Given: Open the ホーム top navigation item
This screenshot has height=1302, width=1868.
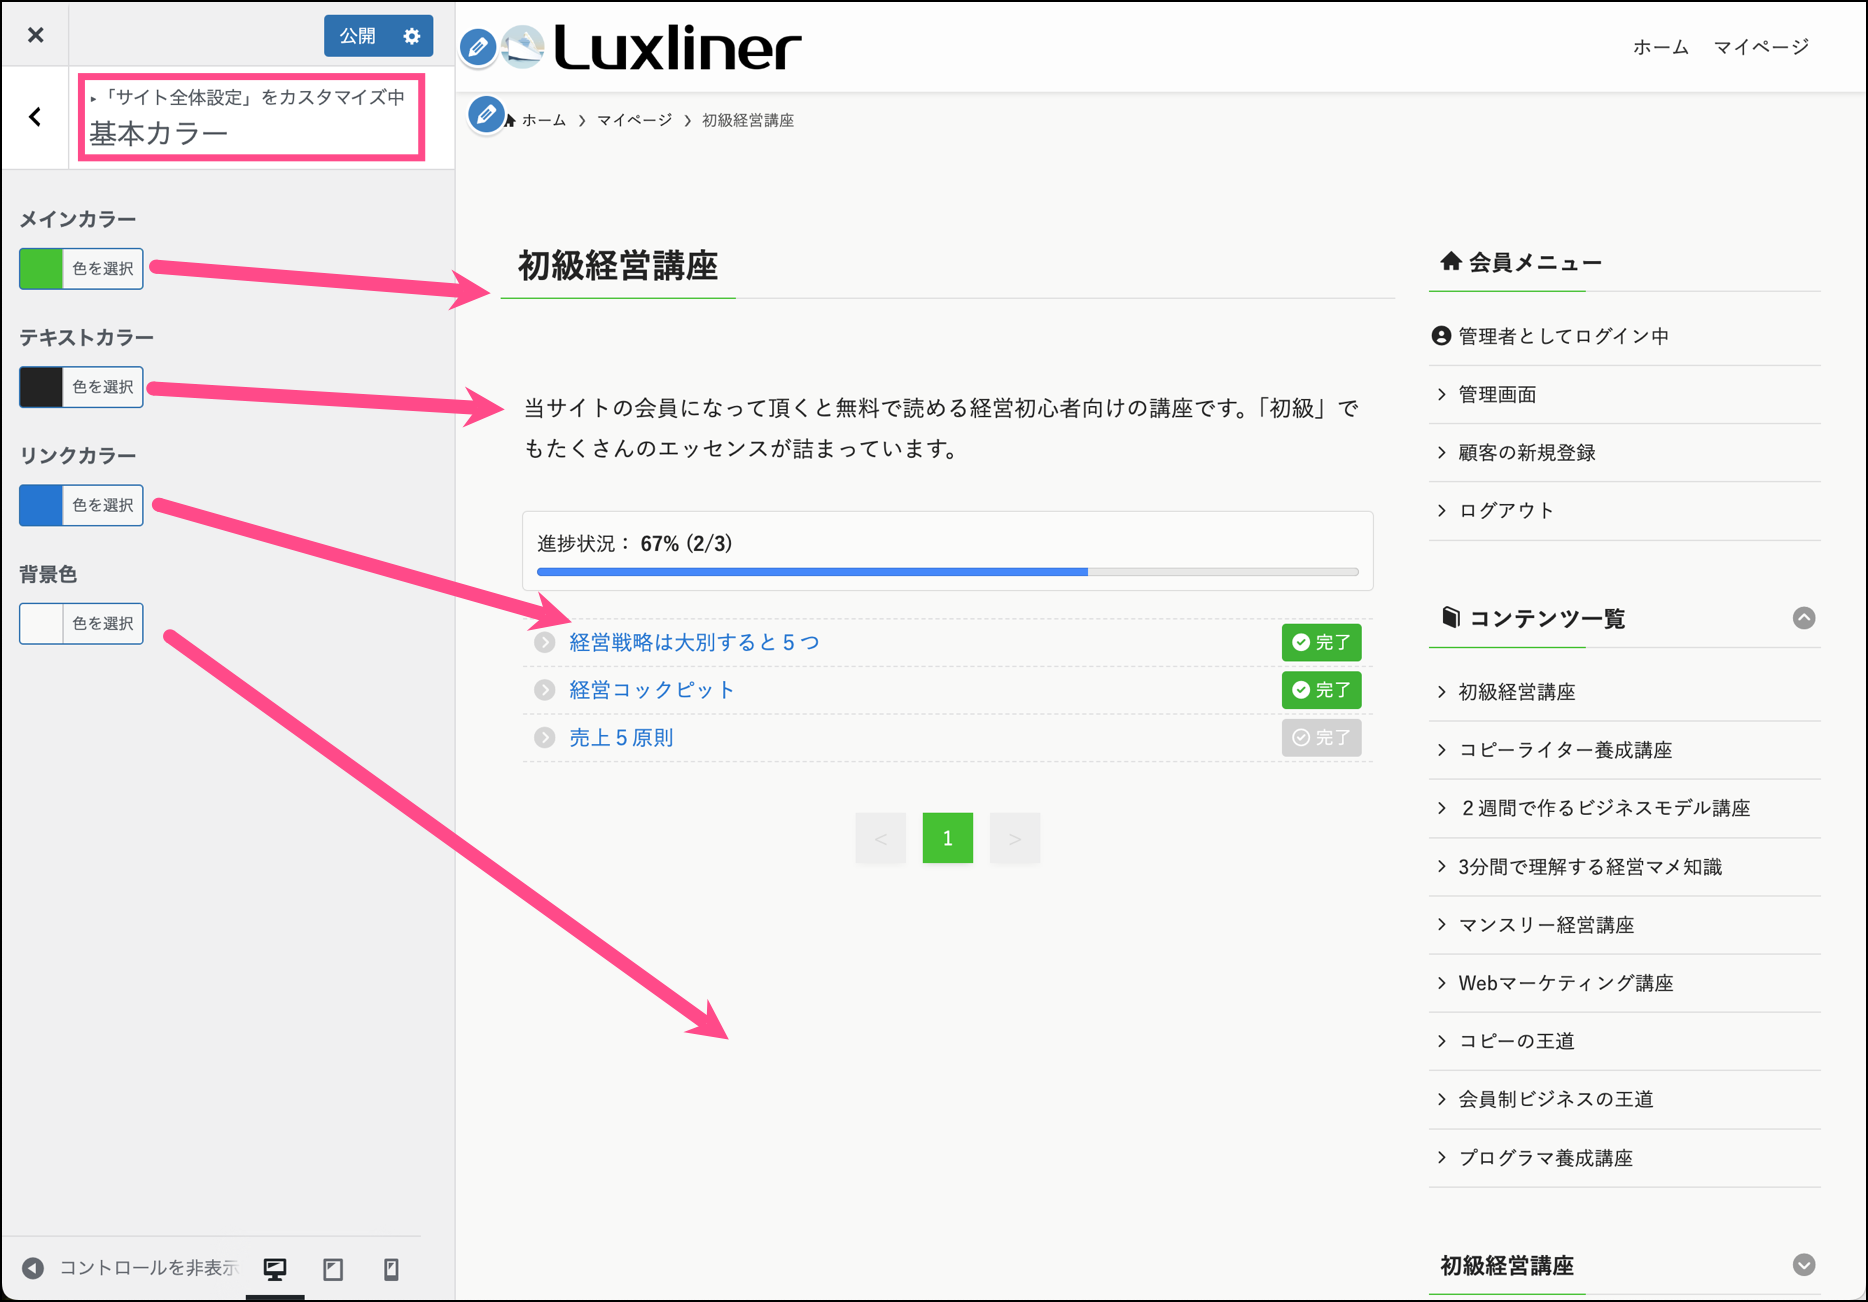Looking at the screenshot, I should coord(1660,47).
